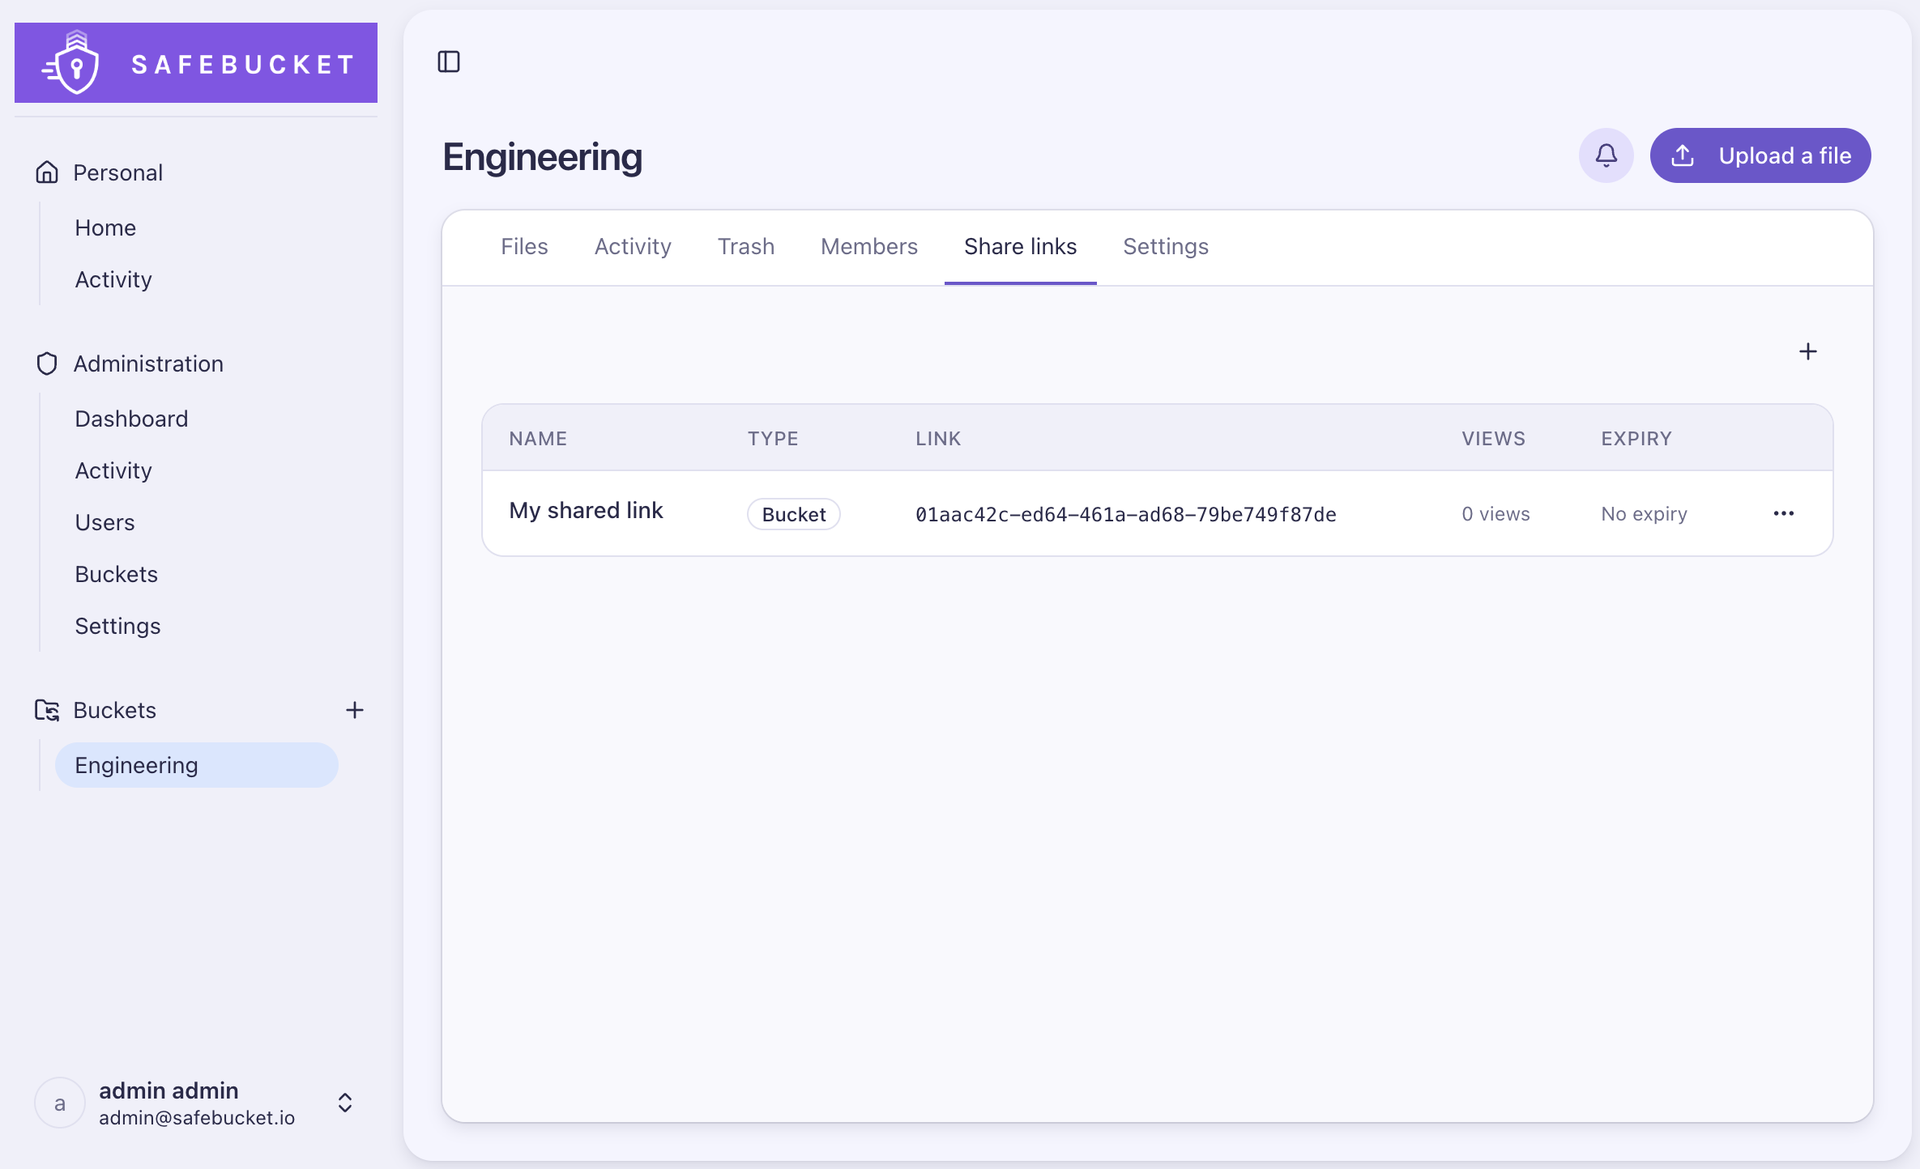Screen dimensions: 1920x1169
Task: Click the SafeBucket shield logo
Action: click(74, 63)
